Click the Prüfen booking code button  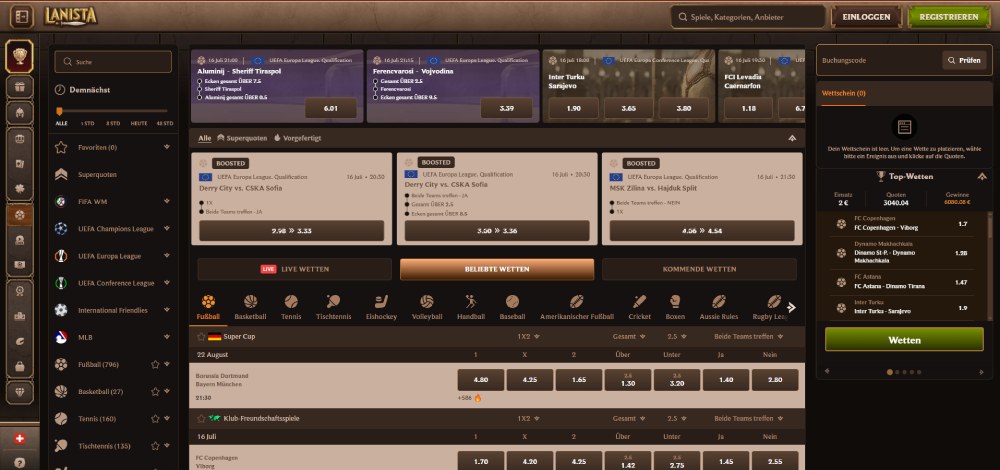point(964,60)
